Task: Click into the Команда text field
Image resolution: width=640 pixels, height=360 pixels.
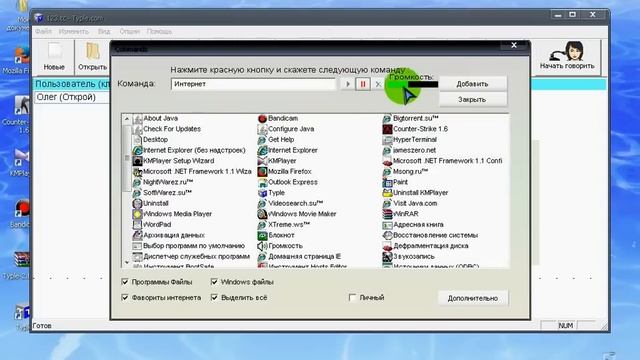Action: coord(253,84)
